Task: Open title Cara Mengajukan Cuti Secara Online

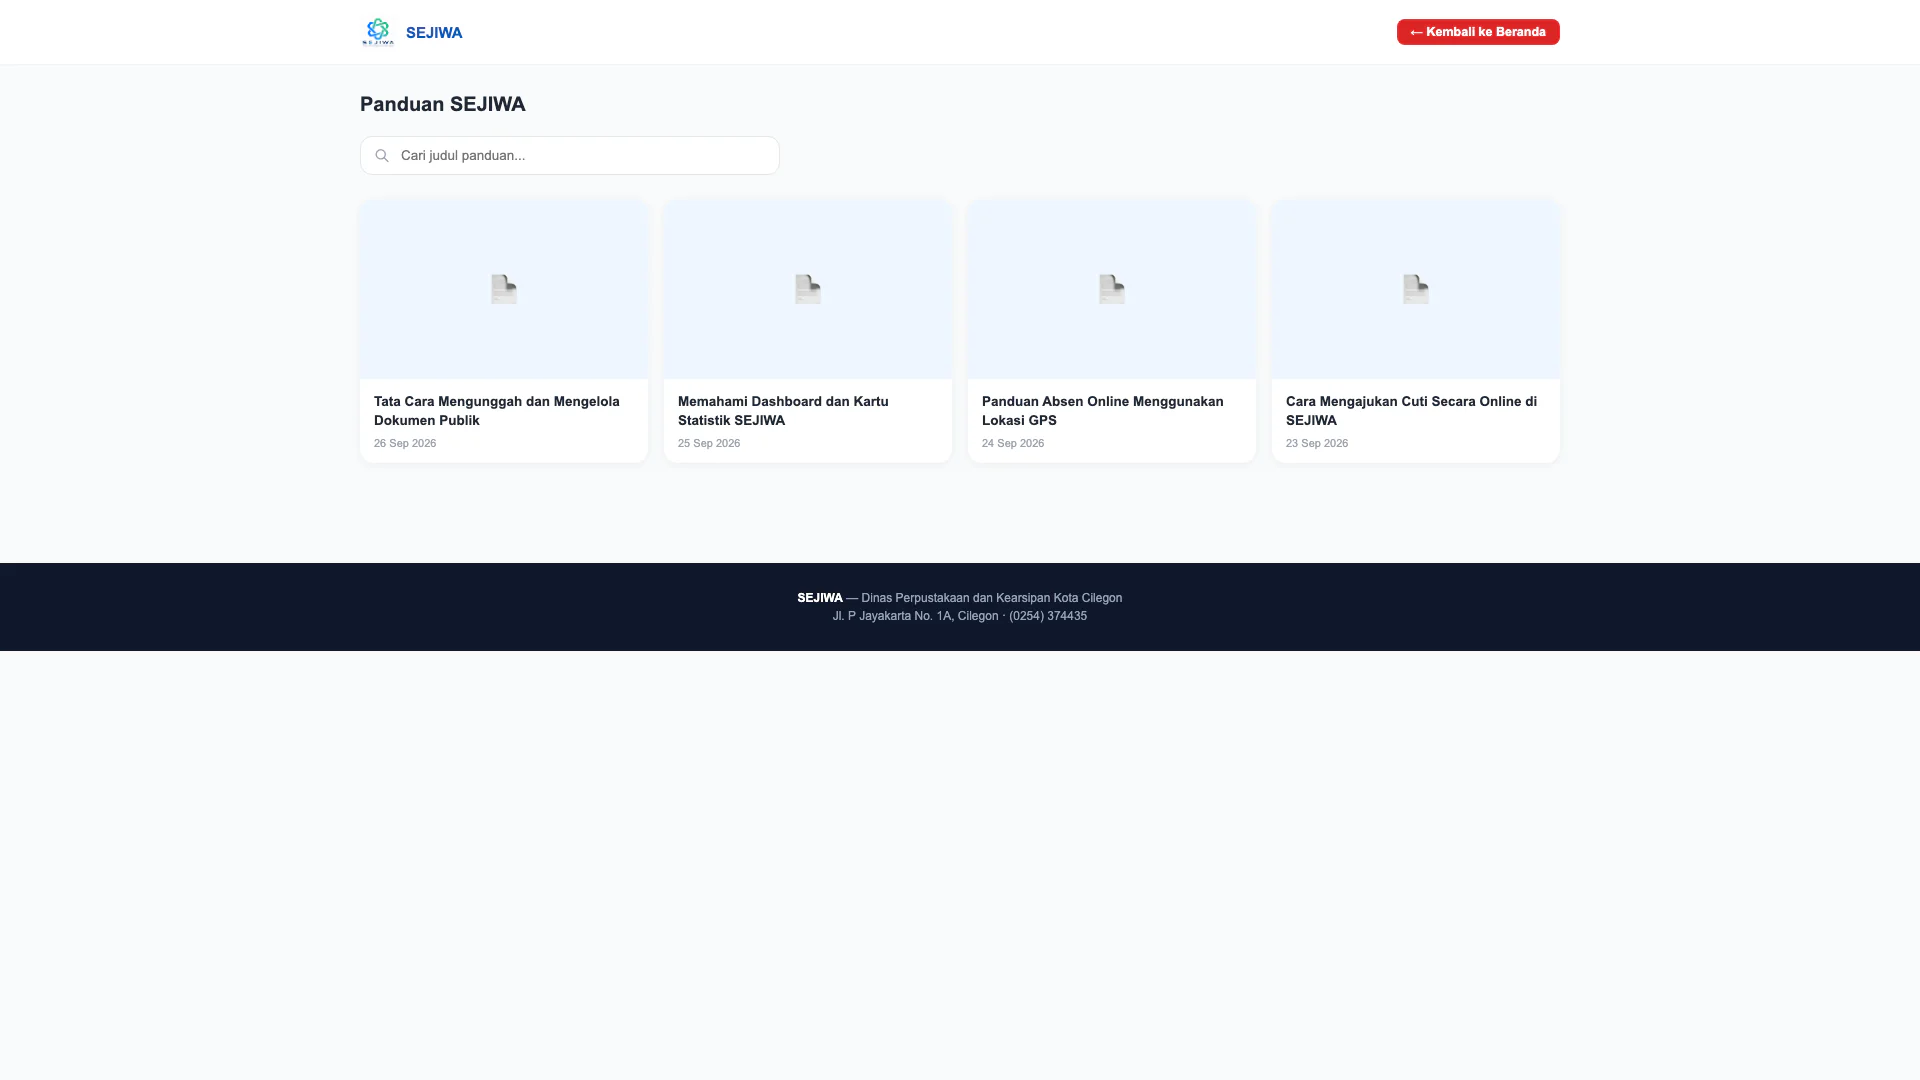Action: click(x=1412, y=411)
